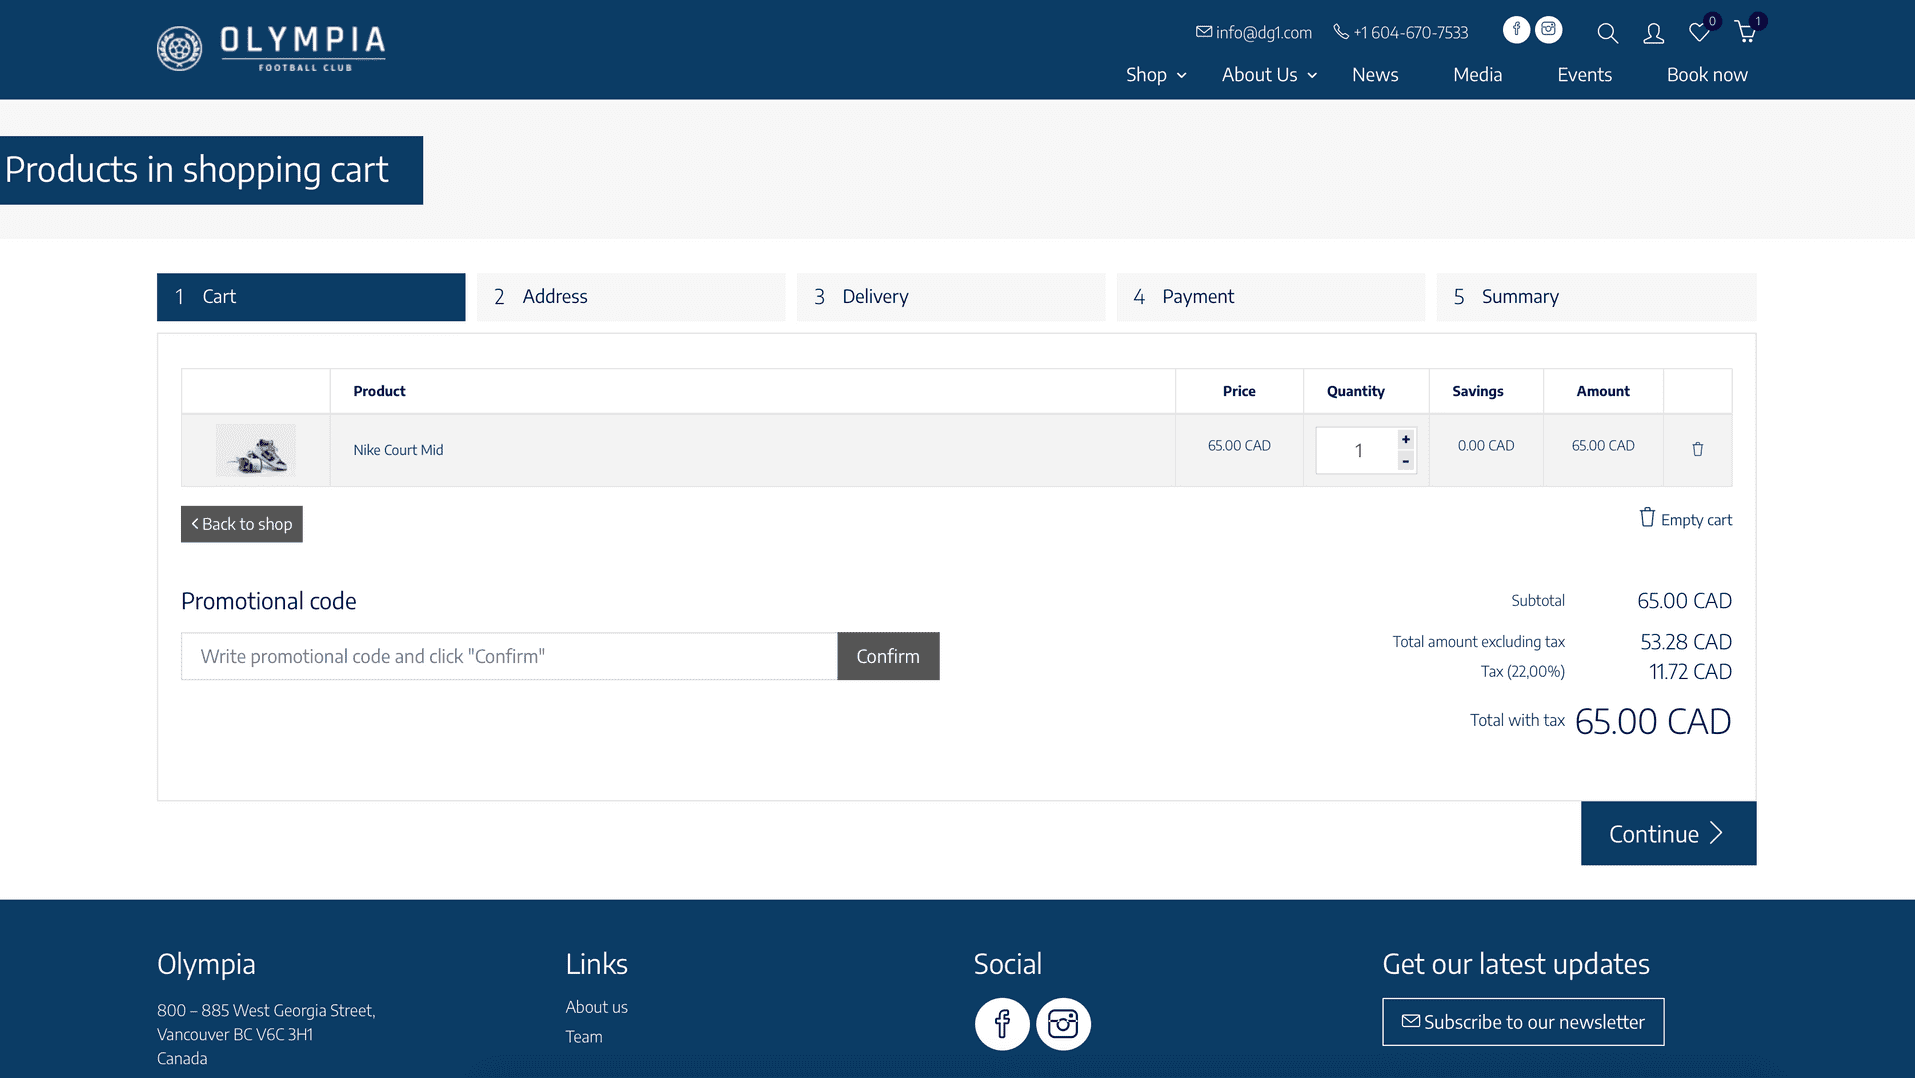Increase Nike Court Mid quantity with plus
The width and height of the screenshot is (1915, 1079).
(x=1405, y=440)
